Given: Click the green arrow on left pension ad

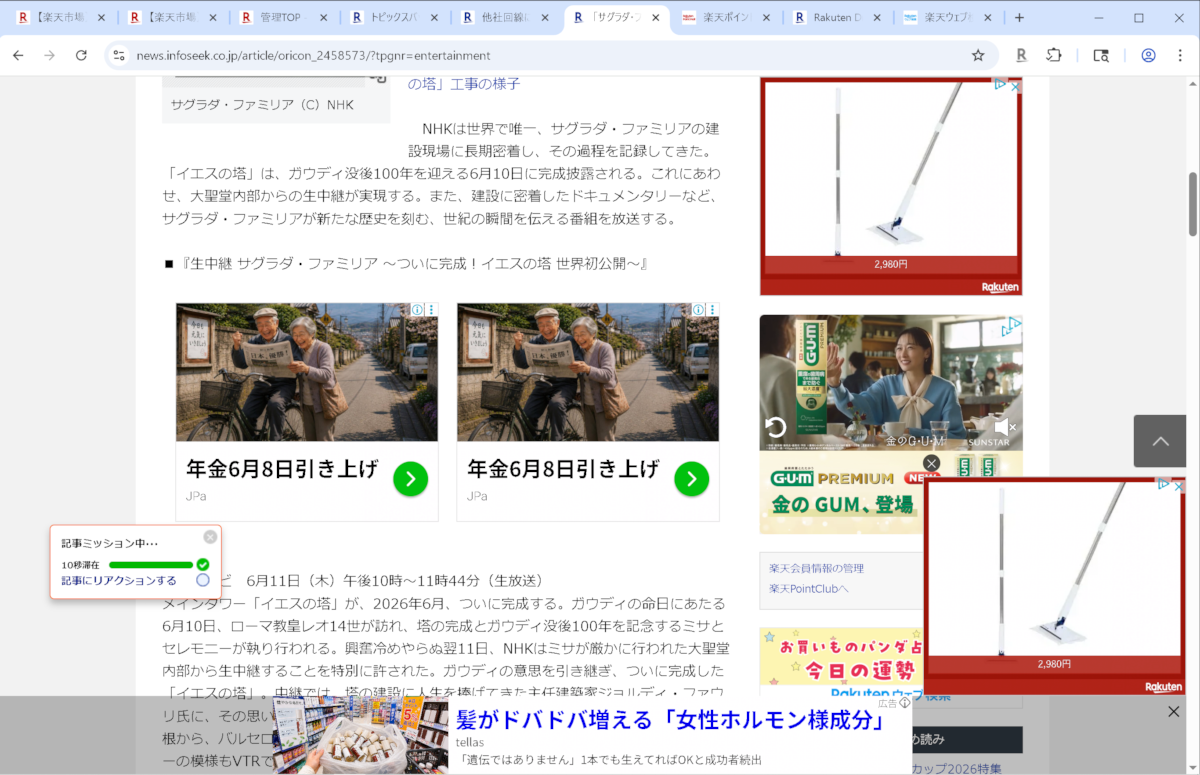Looking at the screenshot, I should tap(410, 479).
